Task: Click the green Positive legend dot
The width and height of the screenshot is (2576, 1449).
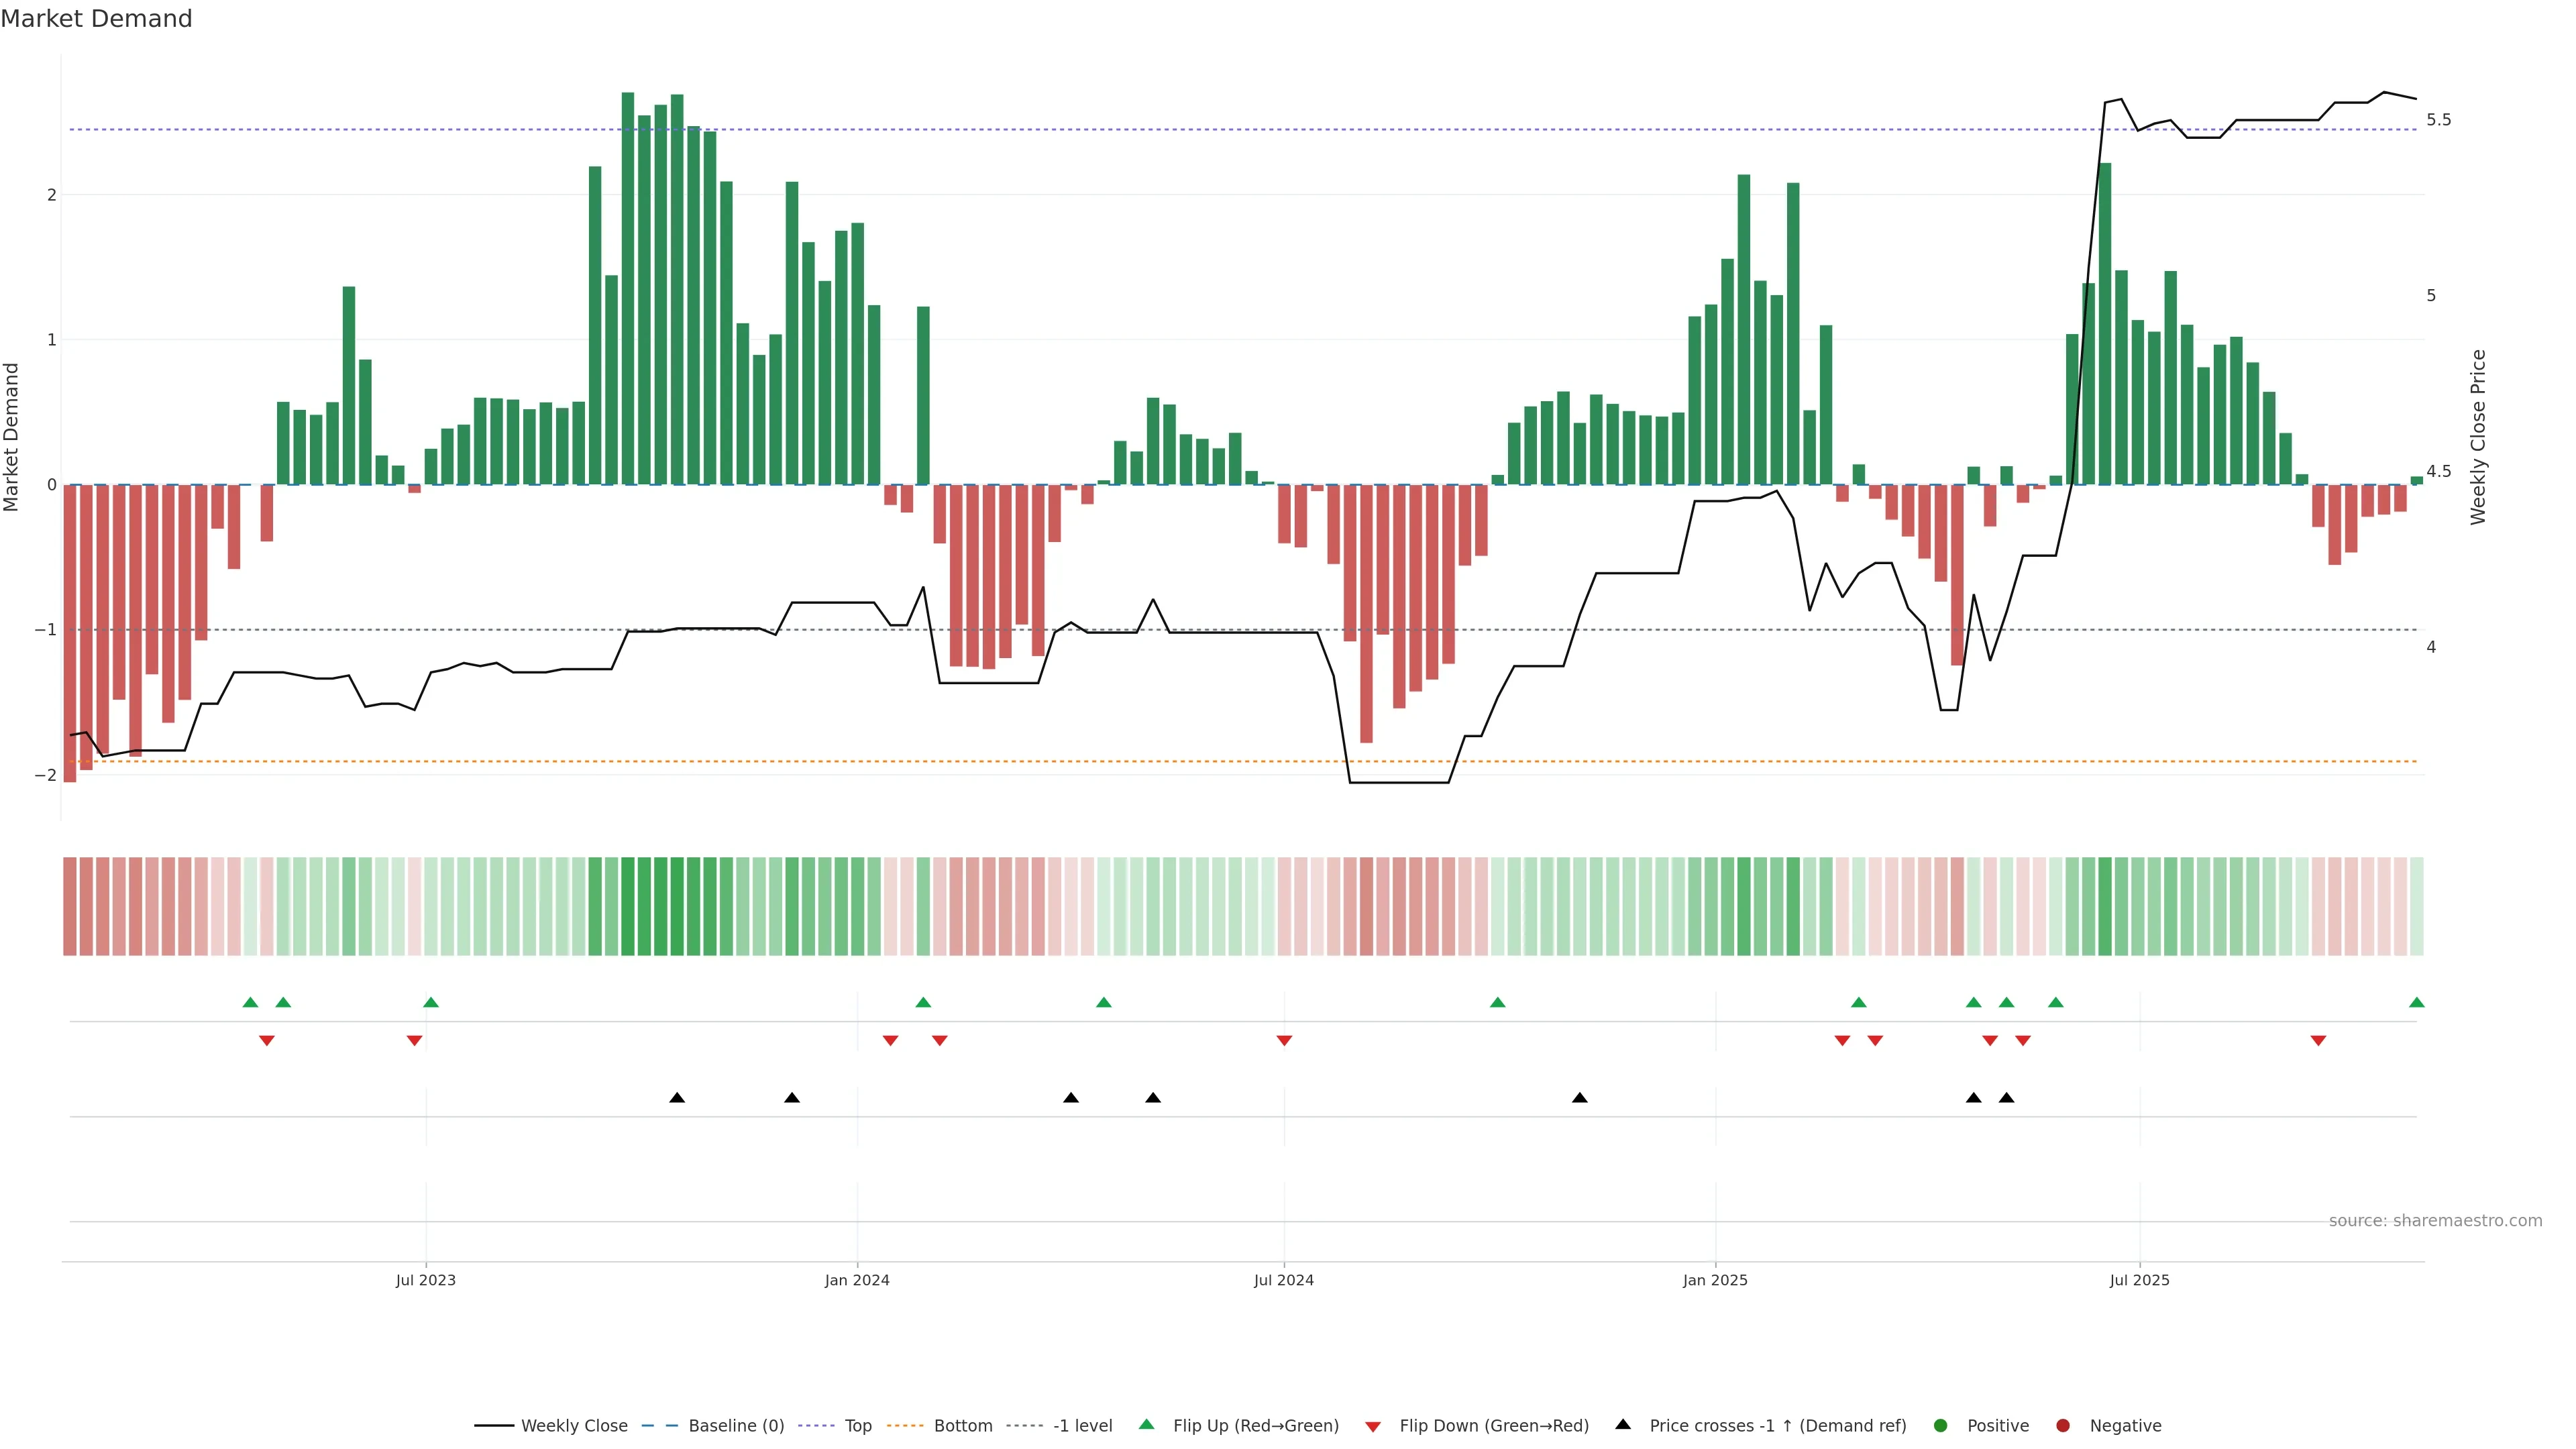Action: (x=1941, y=1425)
